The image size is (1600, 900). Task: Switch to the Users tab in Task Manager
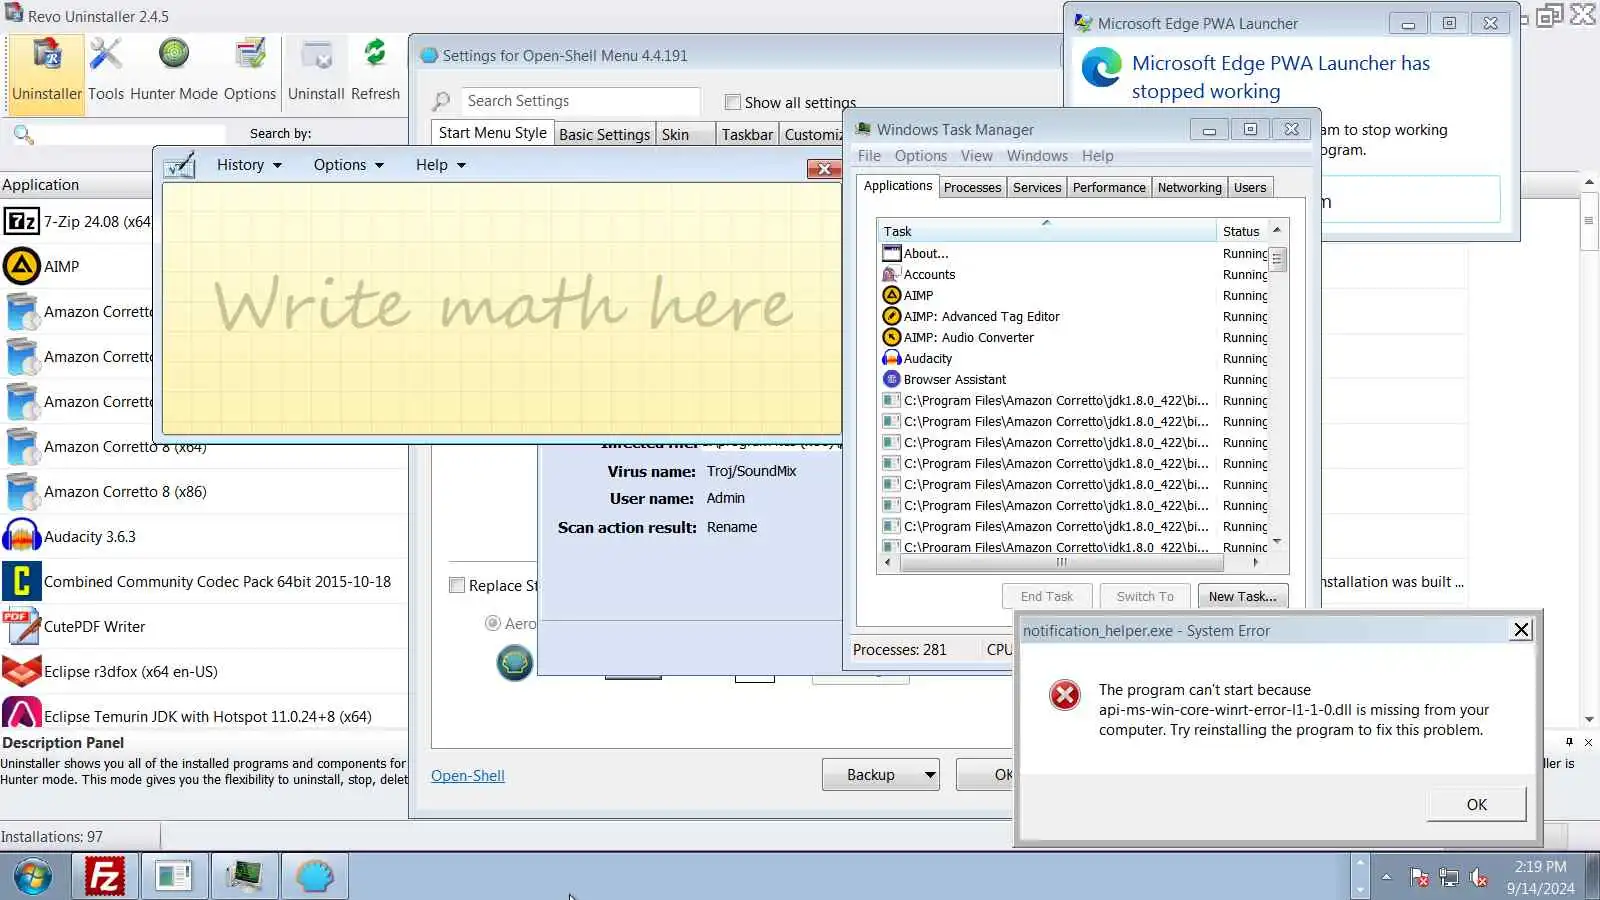point(1250,188)
